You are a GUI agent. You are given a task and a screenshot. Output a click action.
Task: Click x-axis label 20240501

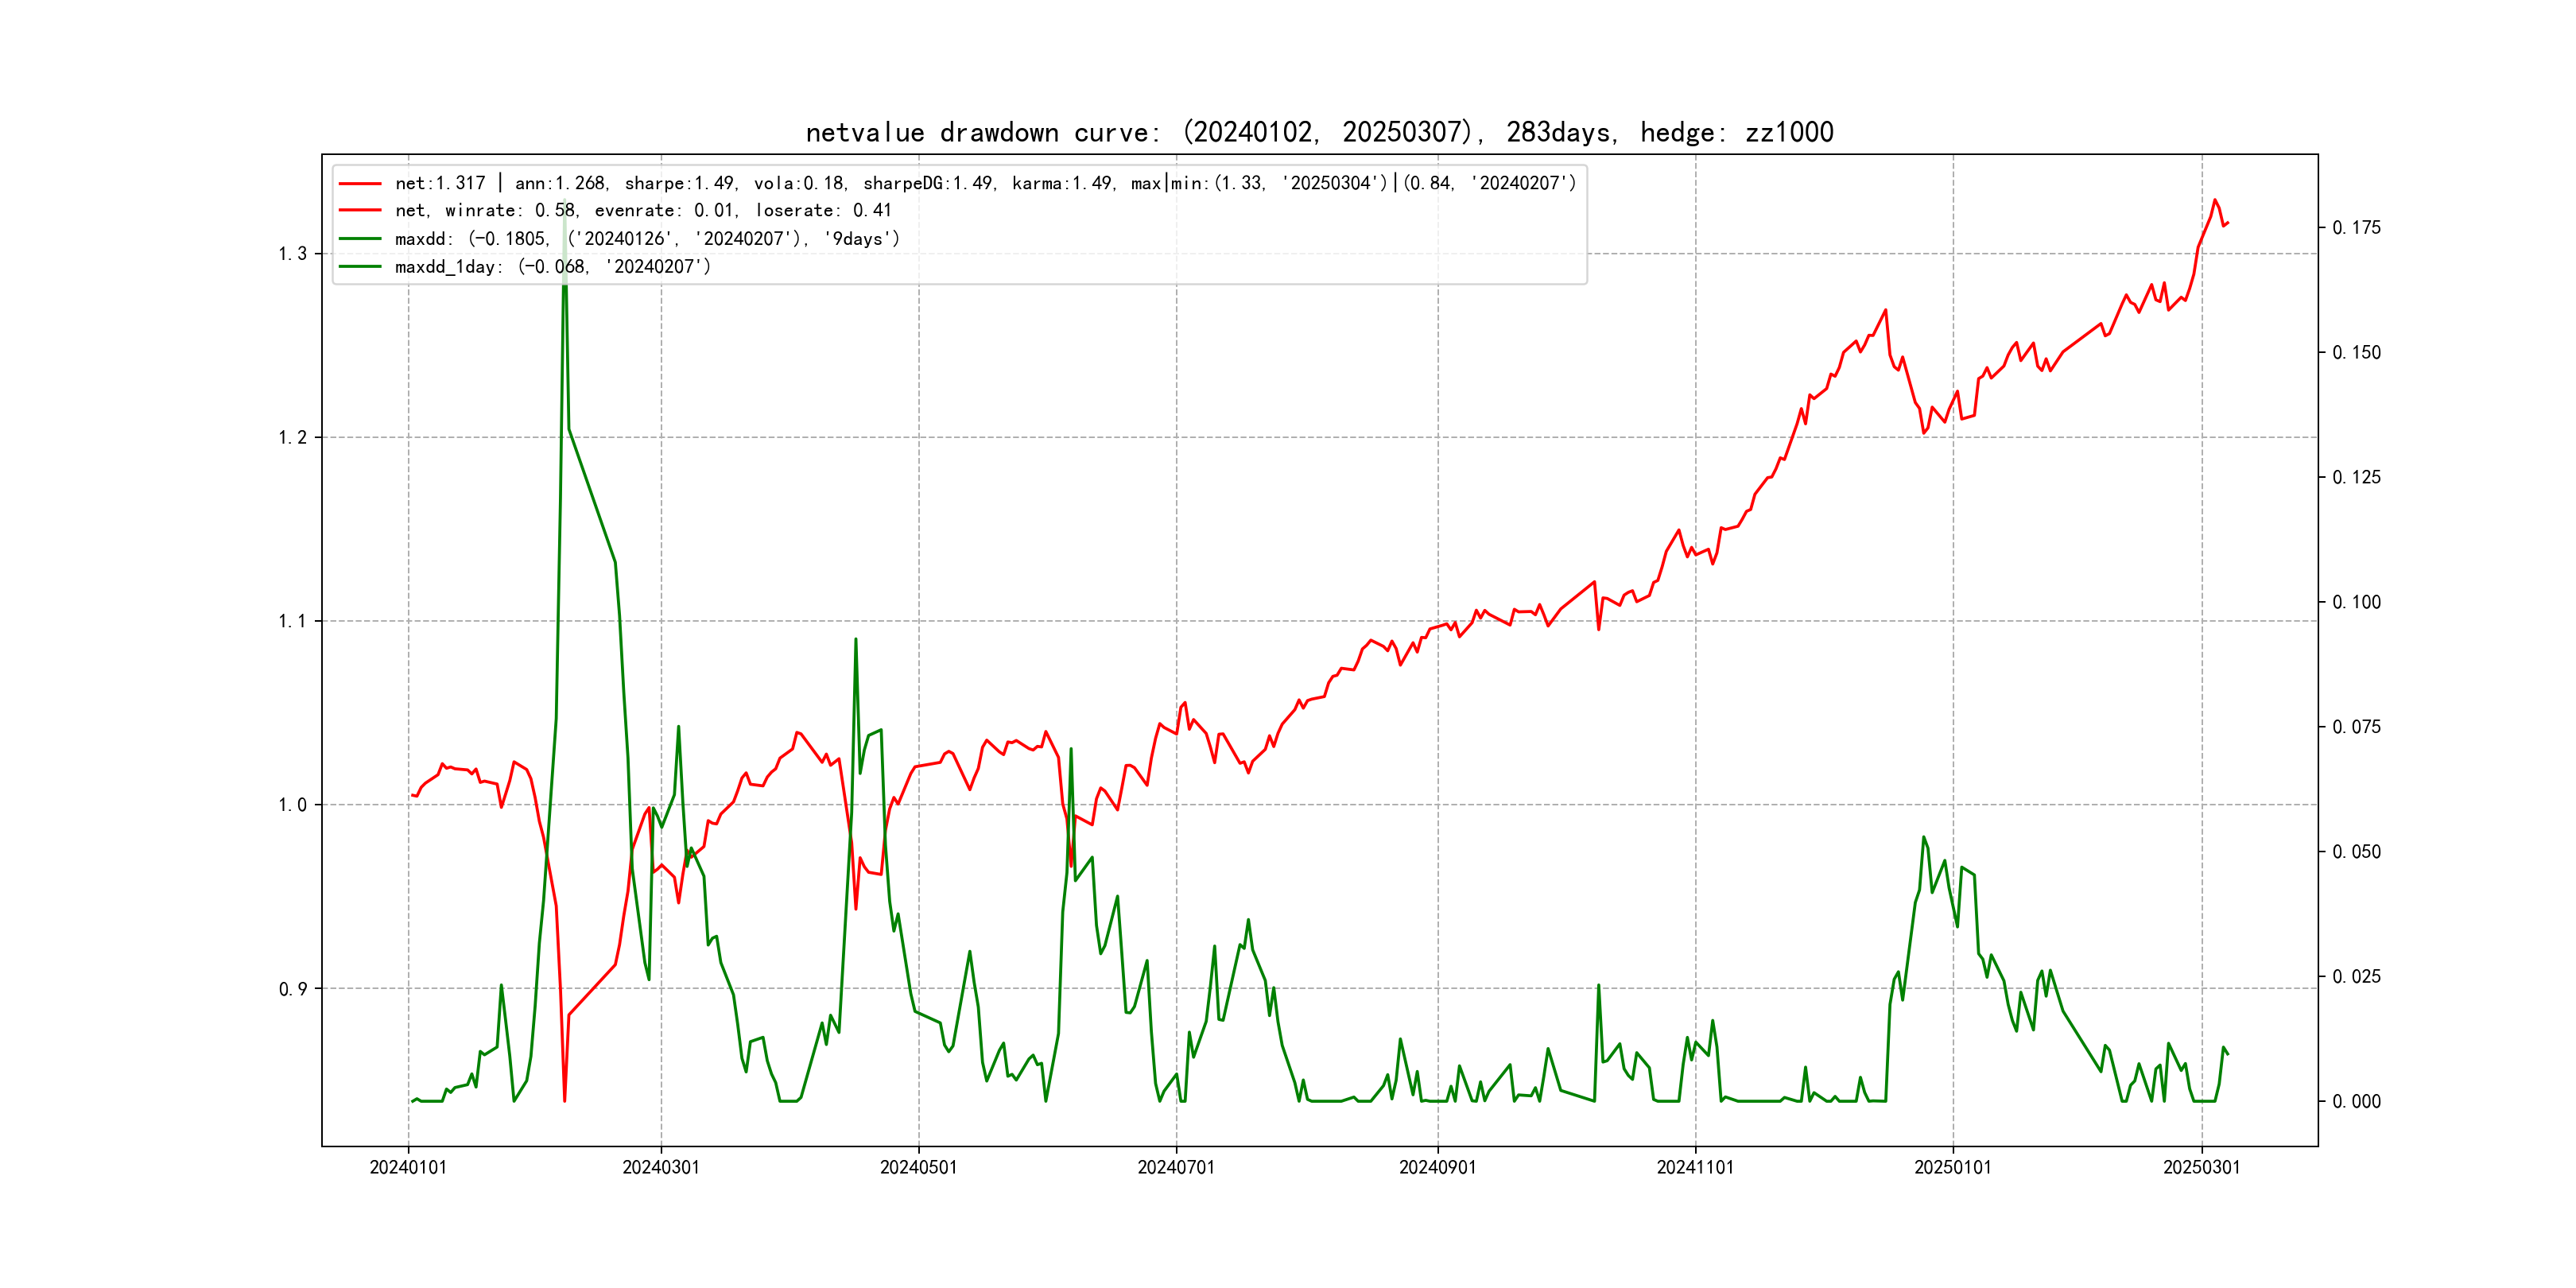918,1168
